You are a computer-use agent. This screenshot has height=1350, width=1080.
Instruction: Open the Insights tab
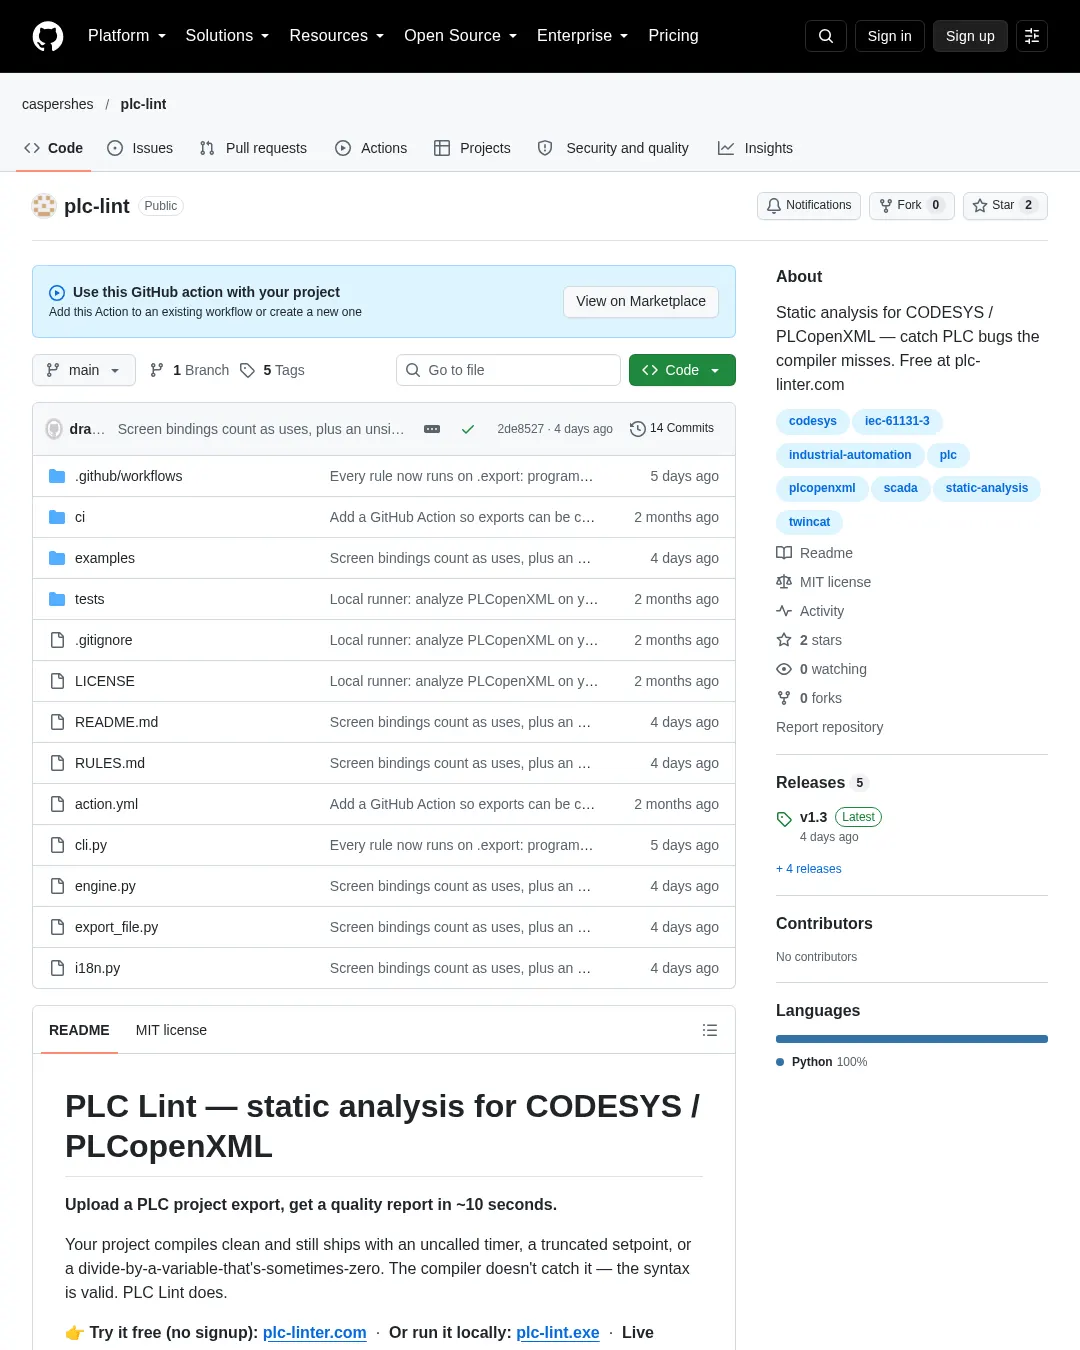click(x=755, y=148)
